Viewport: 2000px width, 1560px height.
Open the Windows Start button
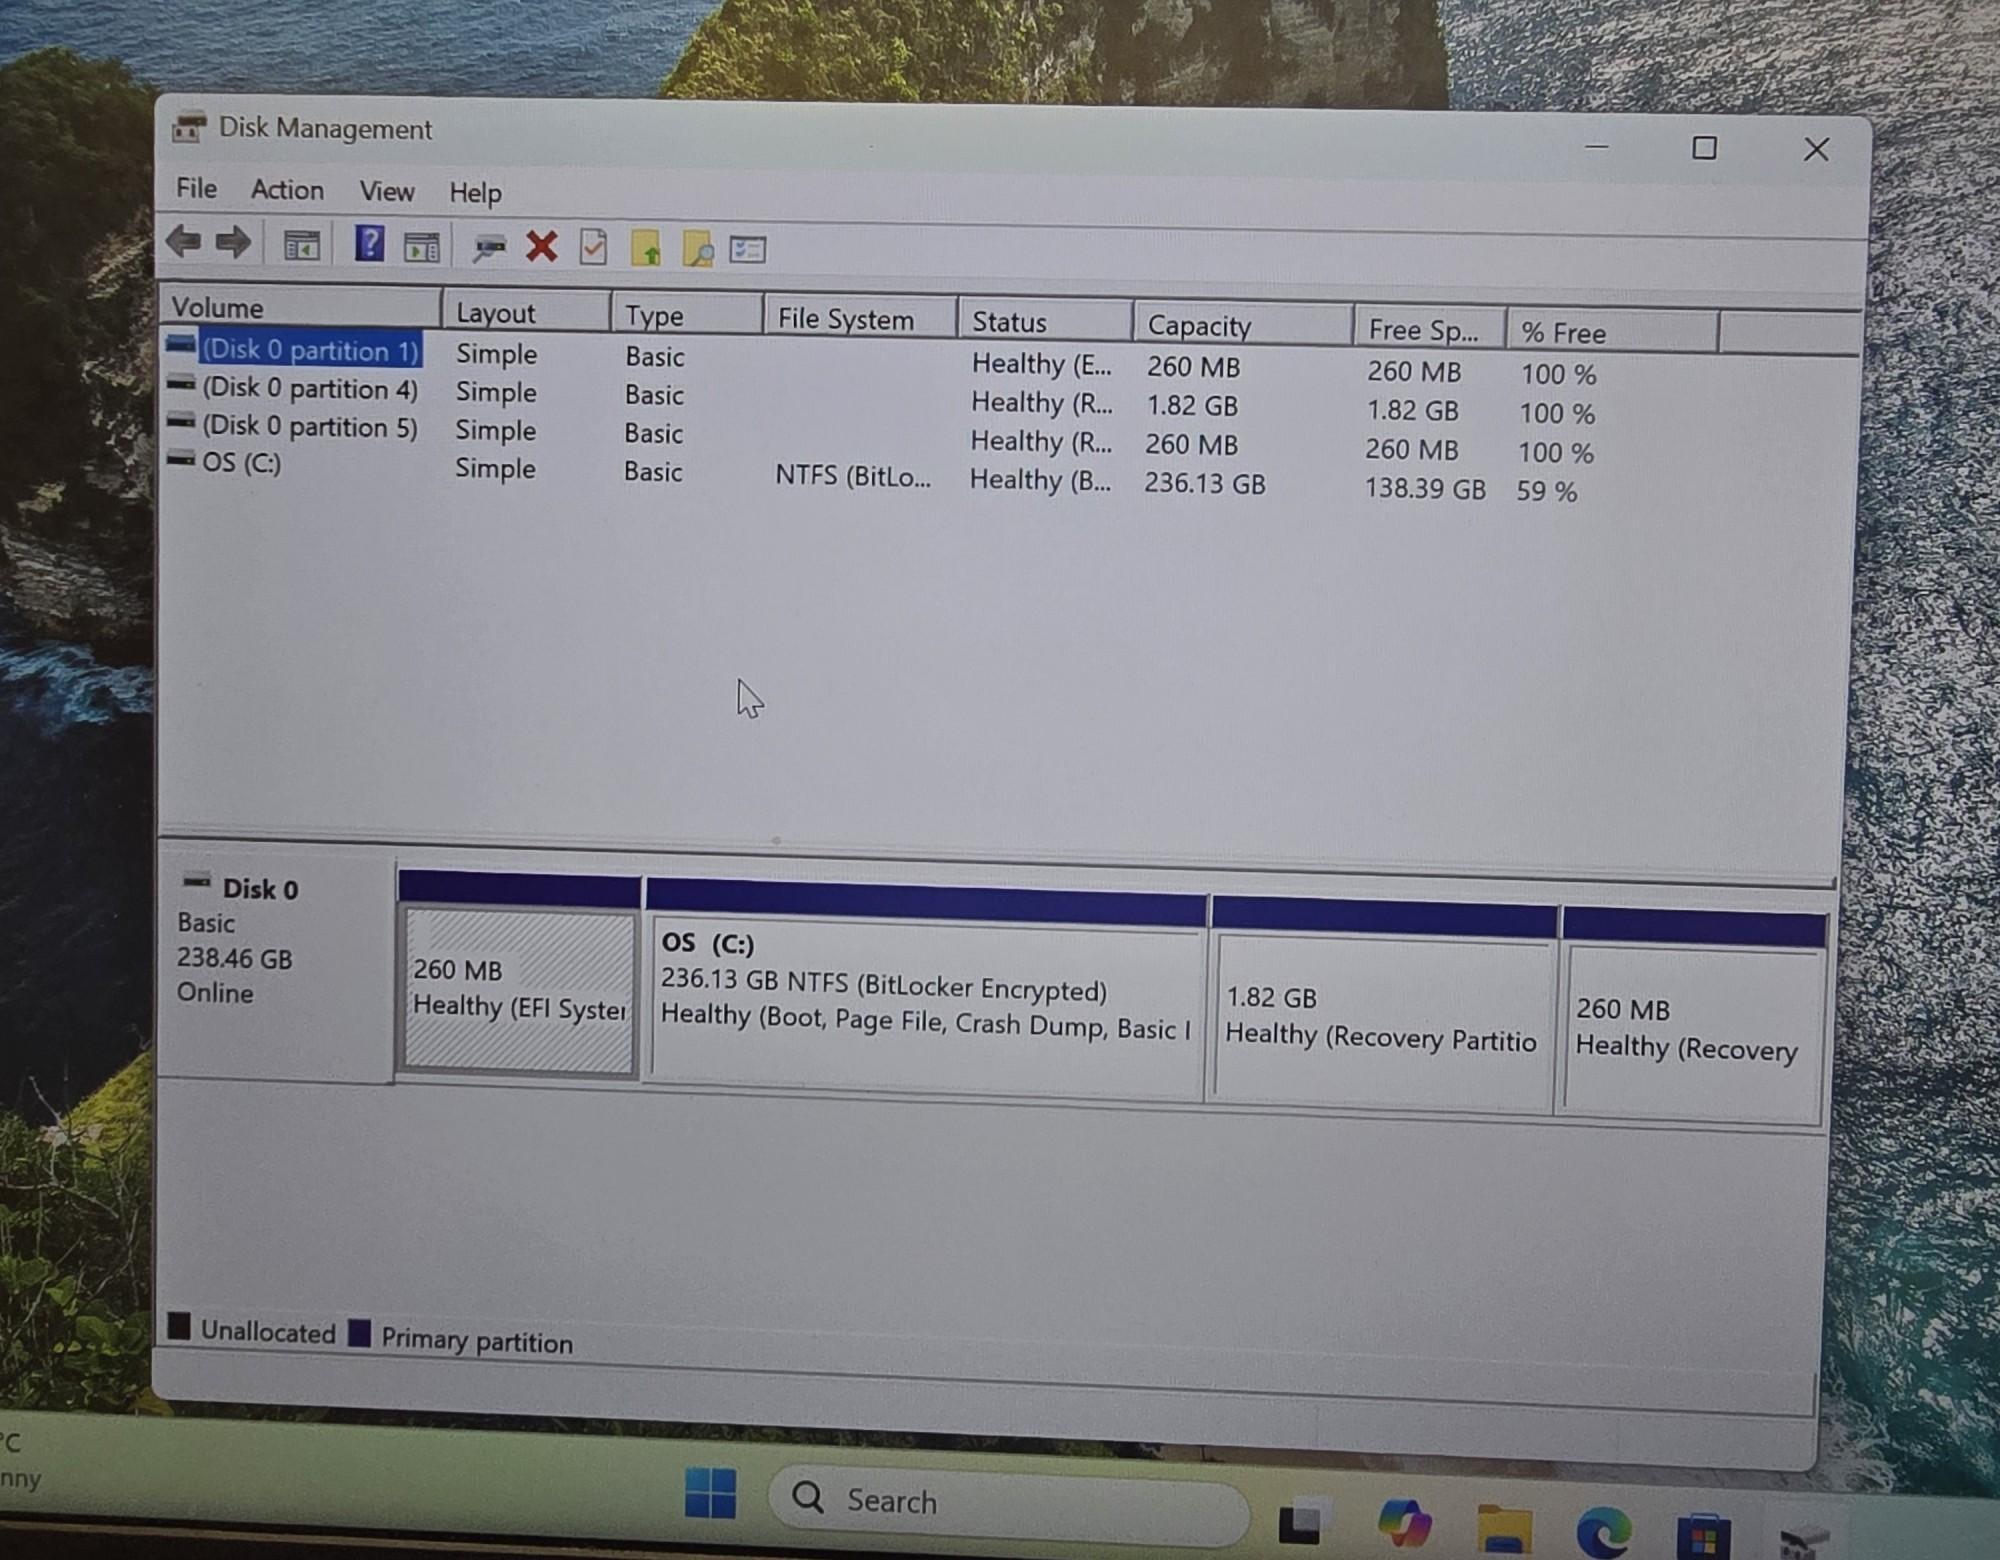pyautogui.click(x=711, y=1492)
